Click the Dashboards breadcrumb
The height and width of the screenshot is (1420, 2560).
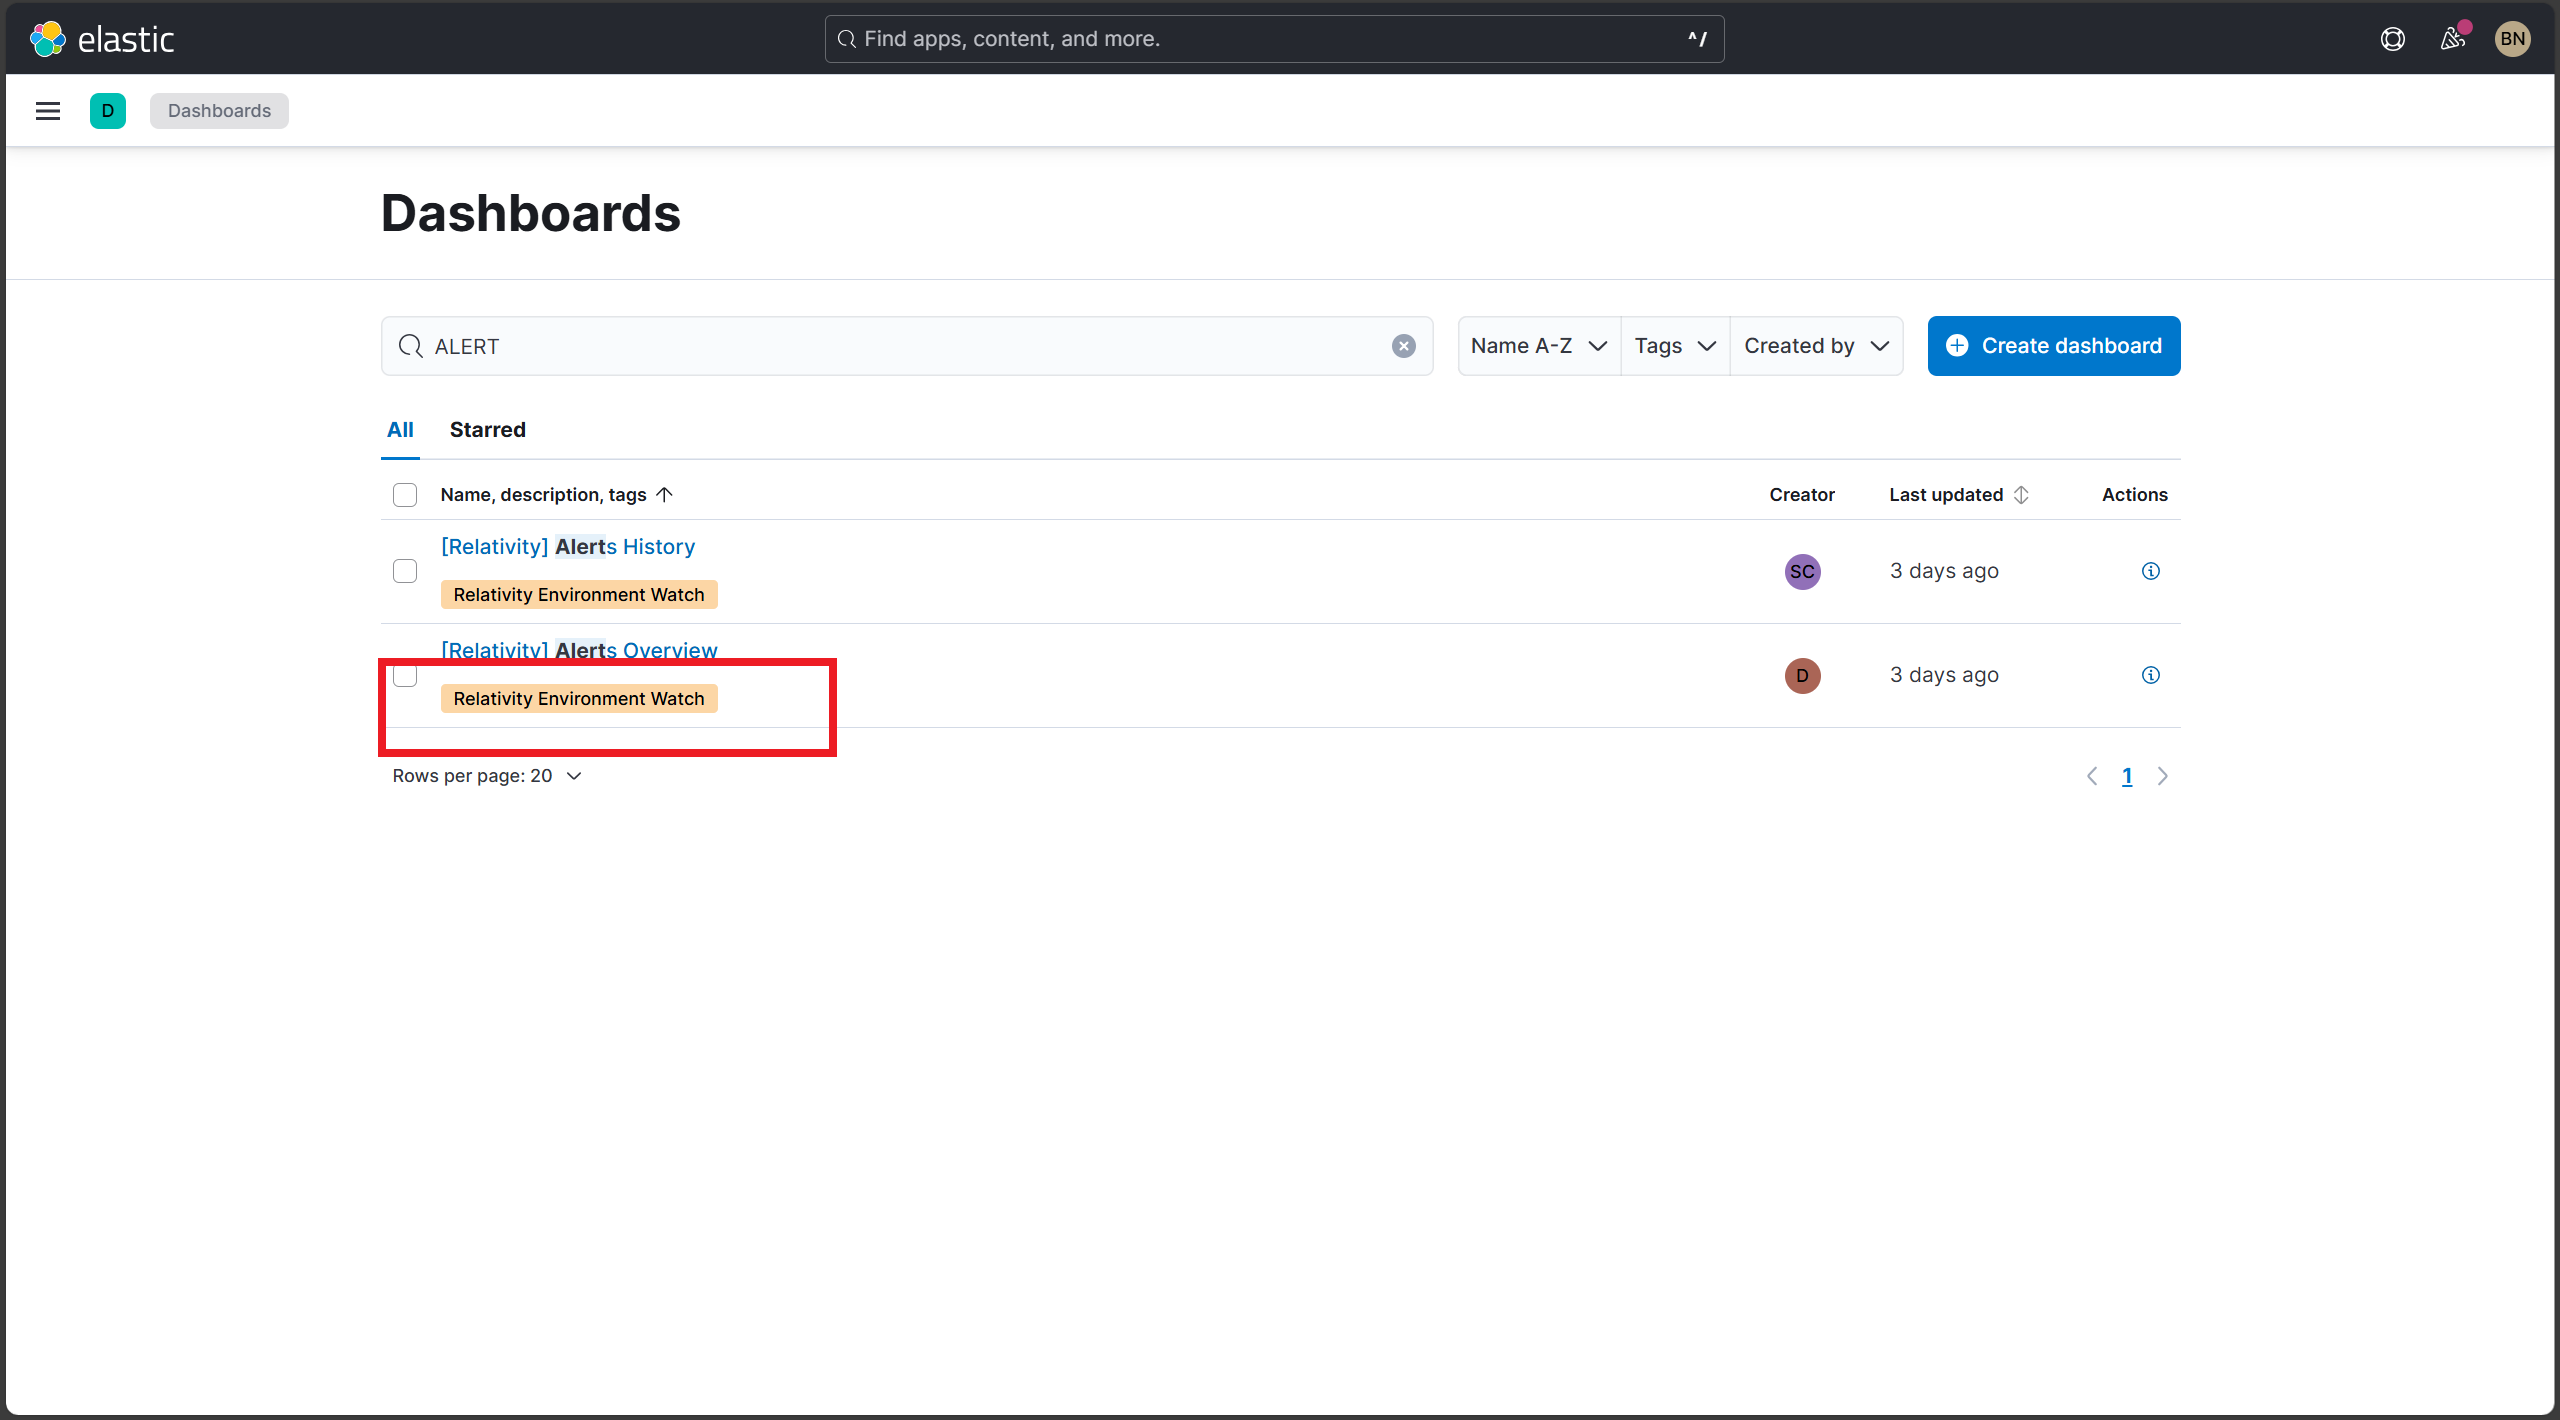[x=219, y=110]
